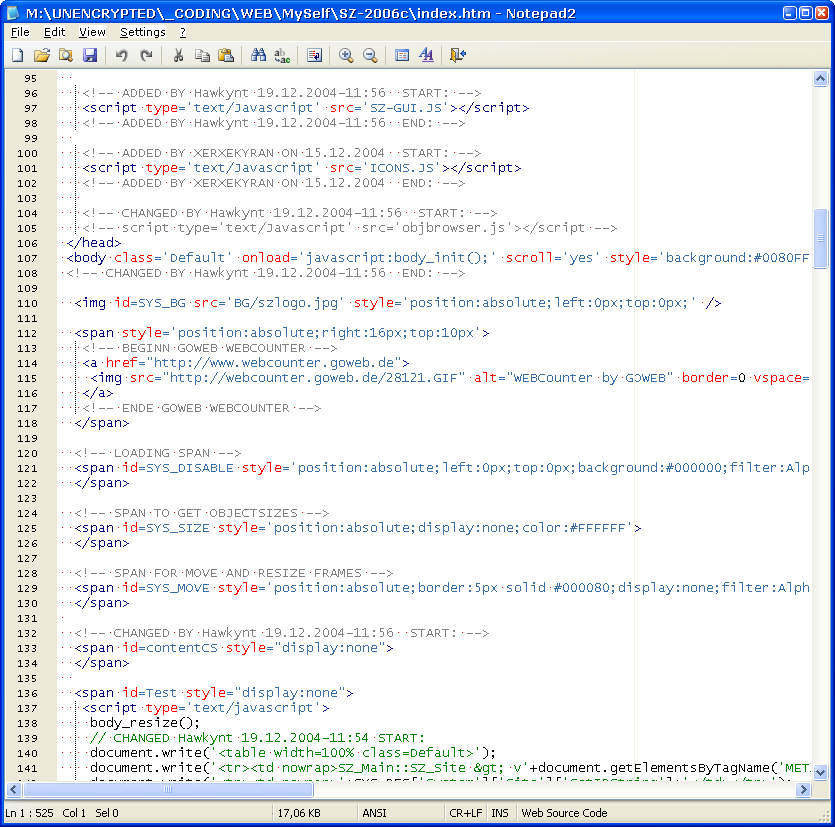835x827 pixels.
Task: Paste clipboard contents with the Paste icon
Action: point(226,55)
